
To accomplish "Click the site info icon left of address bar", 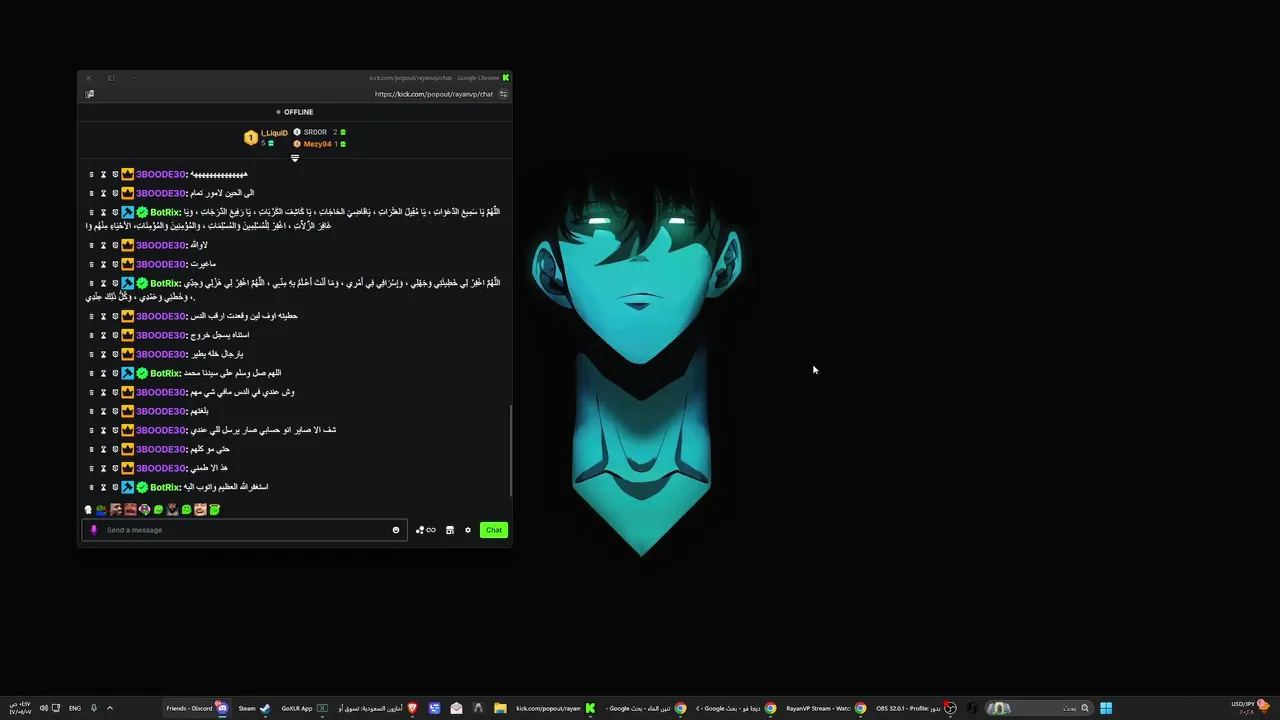I will click(x=90, y=94).
